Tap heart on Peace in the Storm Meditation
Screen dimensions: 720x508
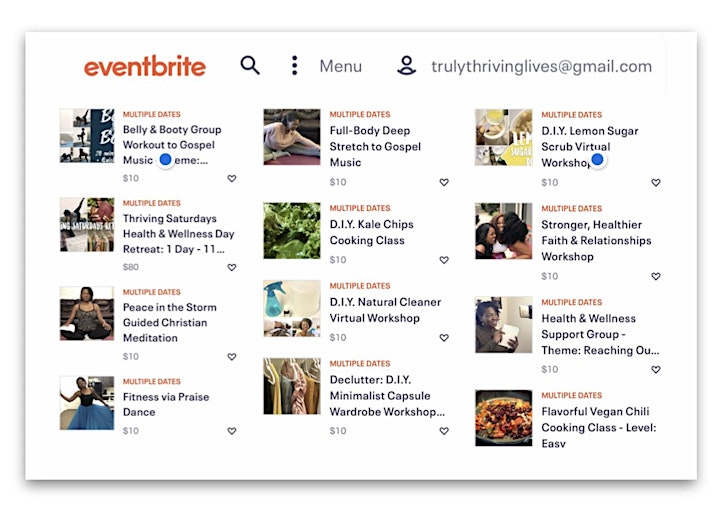(232, 356)
